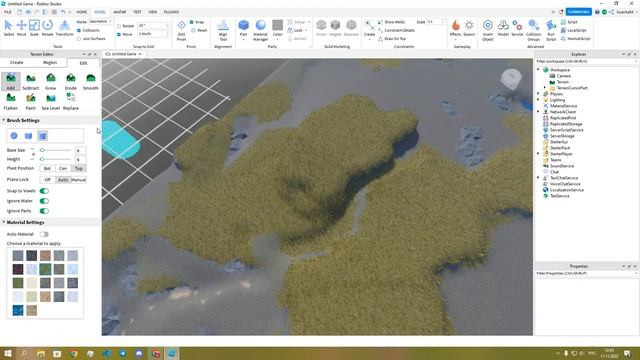Toggle the pivot Snap checkbox
The image size is (640, 360).
click(x=191, y=22)
